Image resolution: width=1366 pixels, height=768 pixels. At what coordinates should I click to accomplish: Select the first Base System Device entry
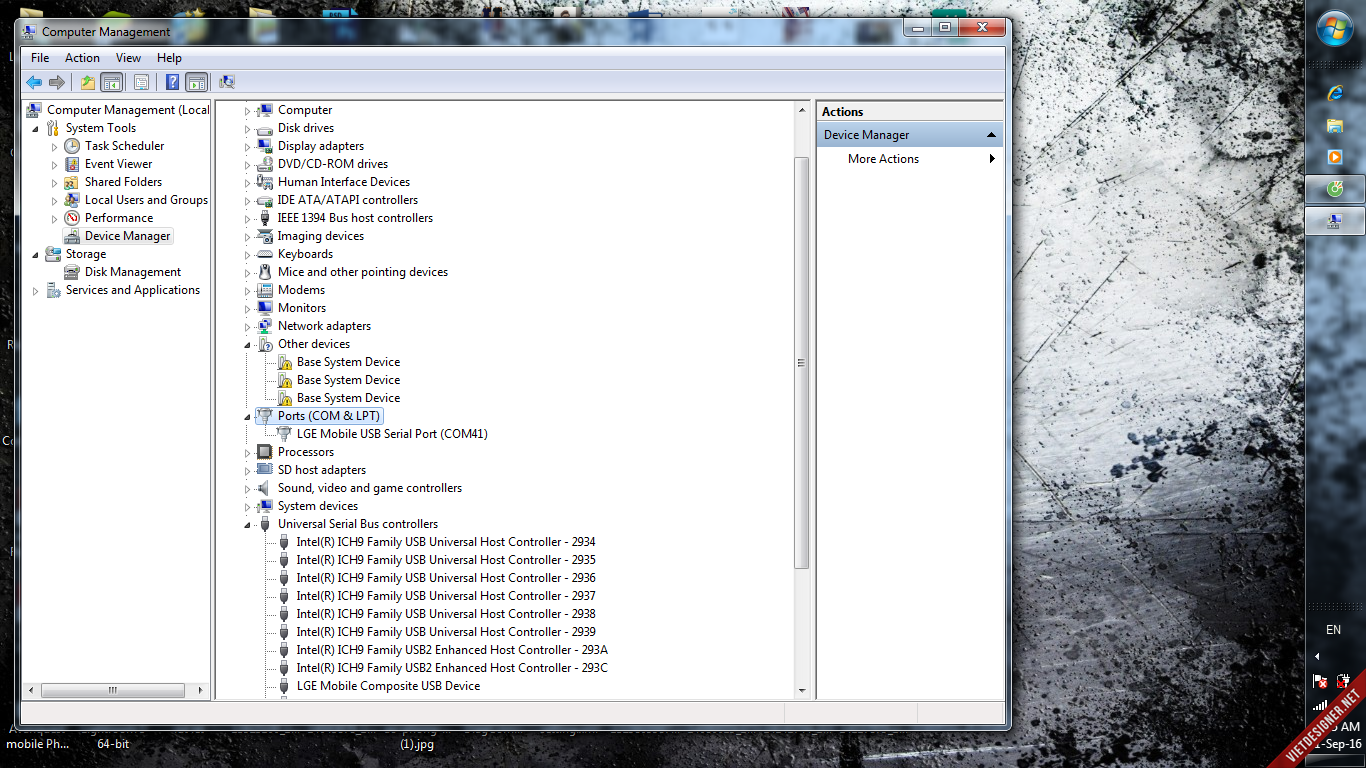[x=348, y=362]
